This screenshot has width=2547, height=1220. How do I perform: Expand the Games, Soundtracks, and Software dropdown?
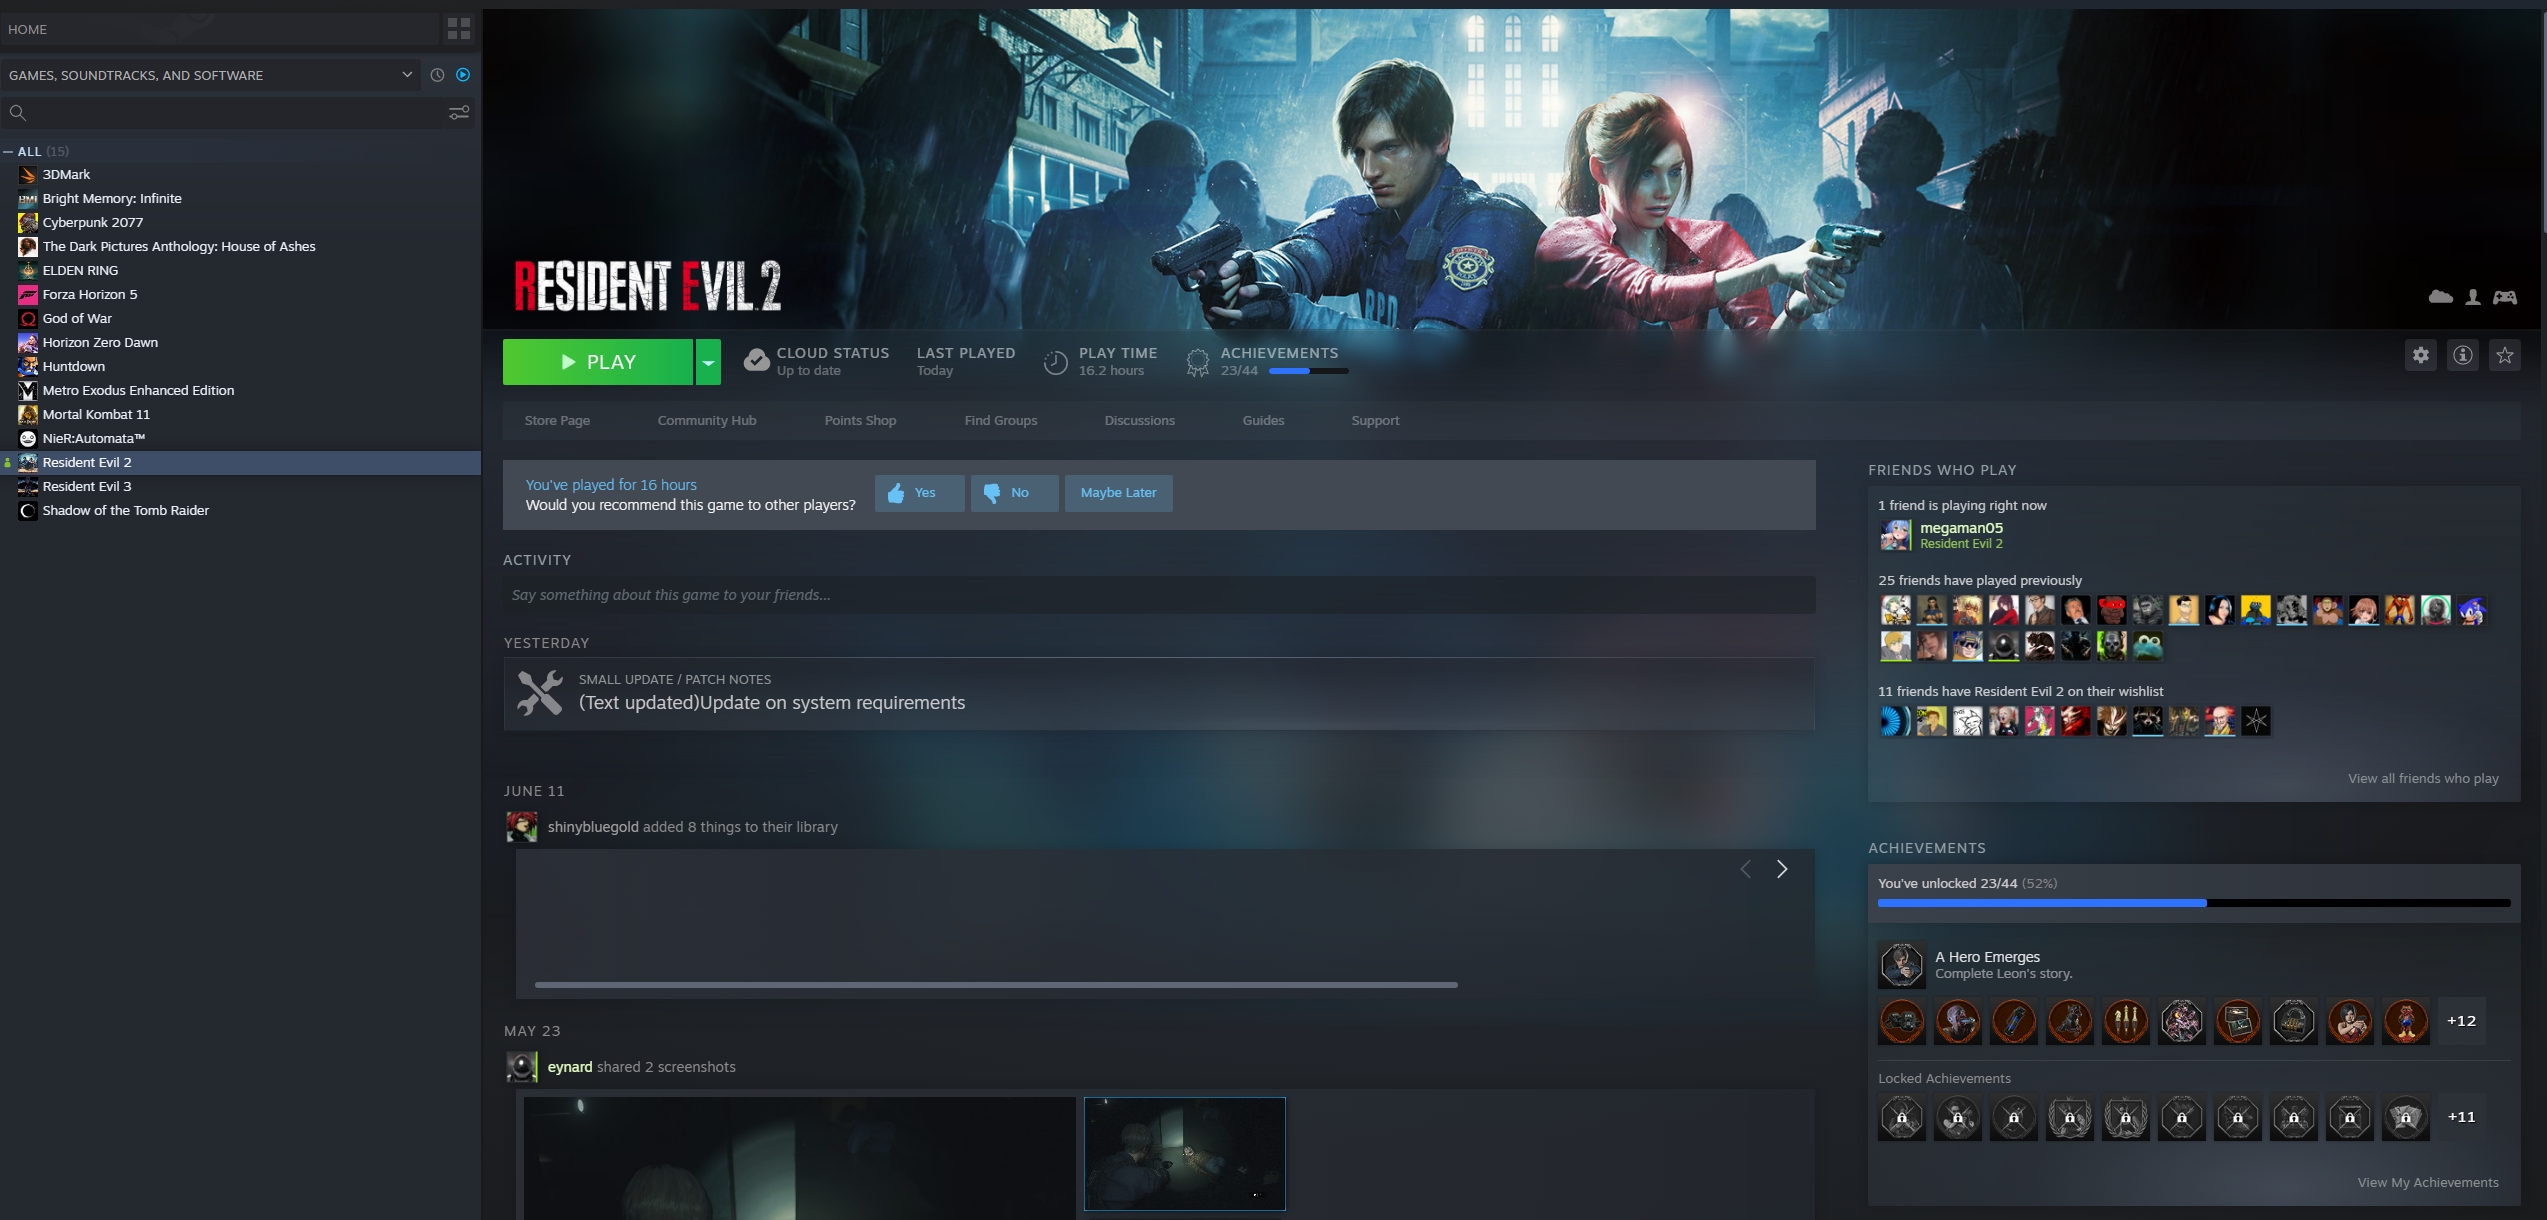(210, 75)
